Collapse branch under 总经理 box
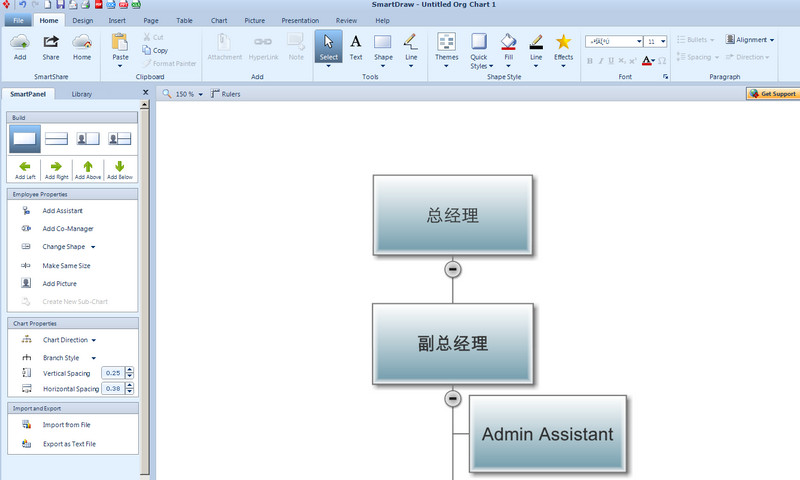 pos(453,269)
